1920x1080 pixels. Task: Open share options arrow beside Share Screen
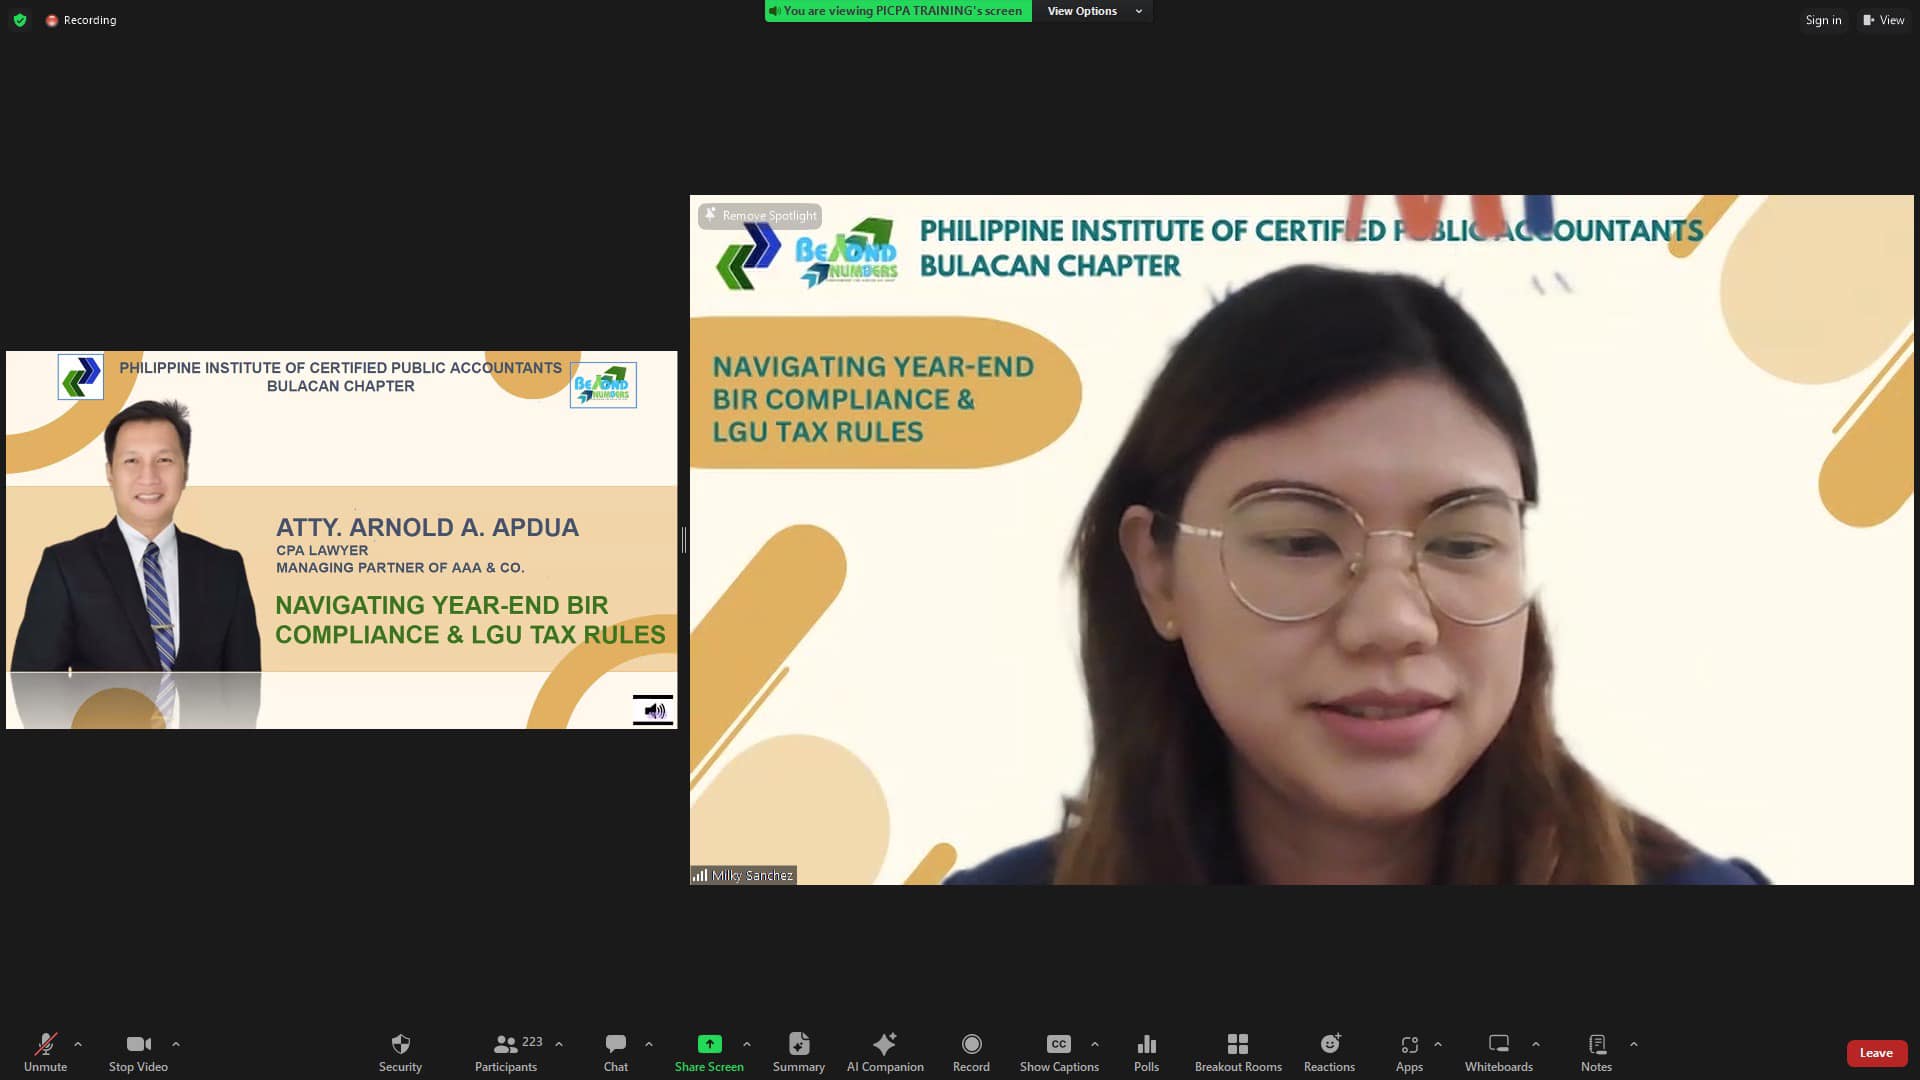tap(747, 1044)
